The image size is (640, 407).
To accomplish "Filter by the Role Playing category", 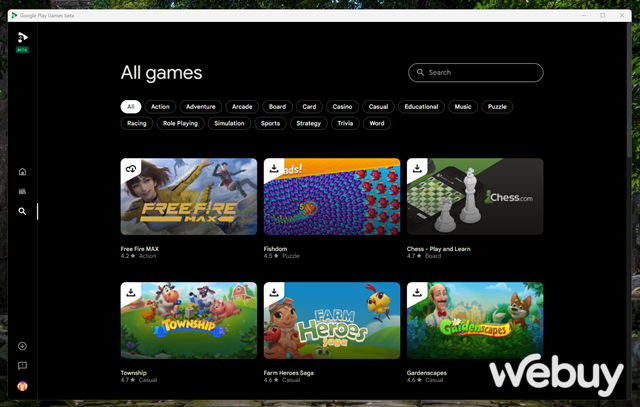I will pyautogui.click(x=180, y=123).
